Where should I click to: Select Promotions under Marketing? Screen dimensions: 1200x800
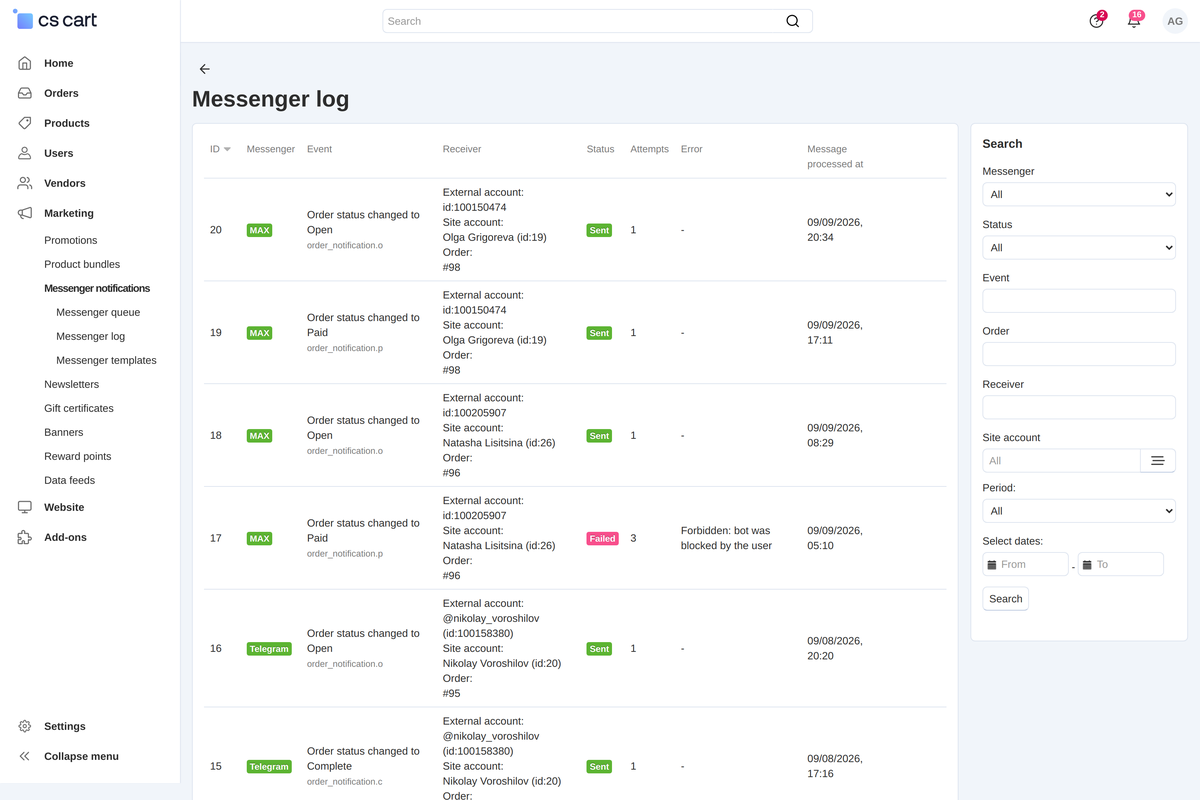tap(71, 240)
